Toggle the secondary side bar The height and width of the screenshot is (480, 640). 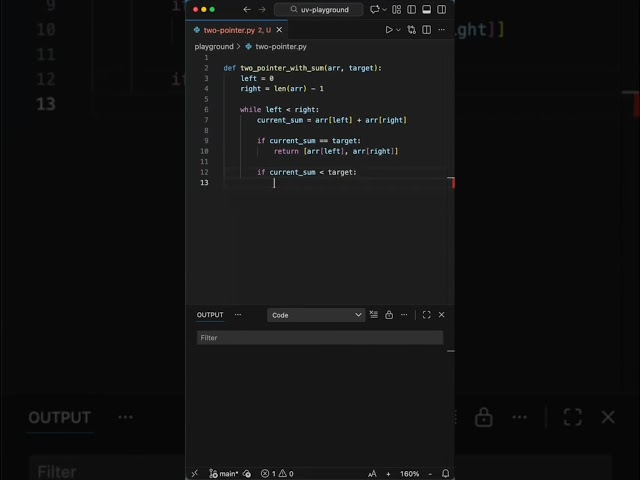[442, 9]
